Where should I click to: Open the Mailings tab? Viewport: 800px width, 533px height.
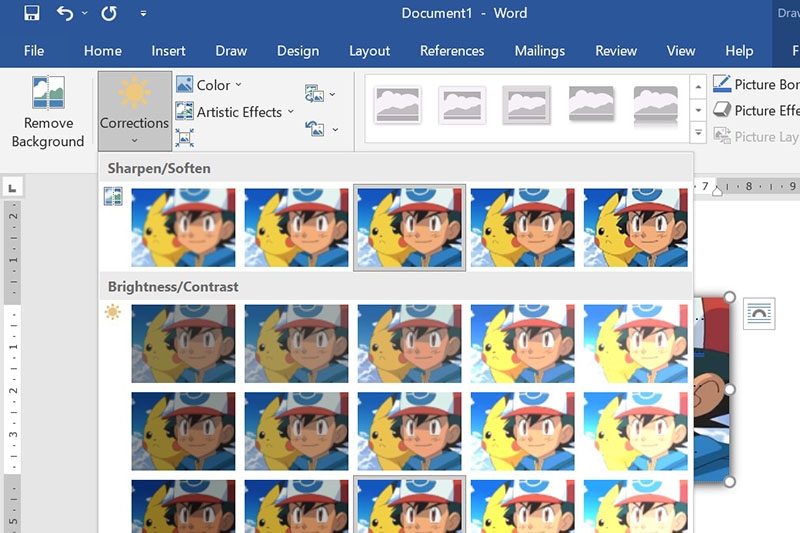click(539, 51)
